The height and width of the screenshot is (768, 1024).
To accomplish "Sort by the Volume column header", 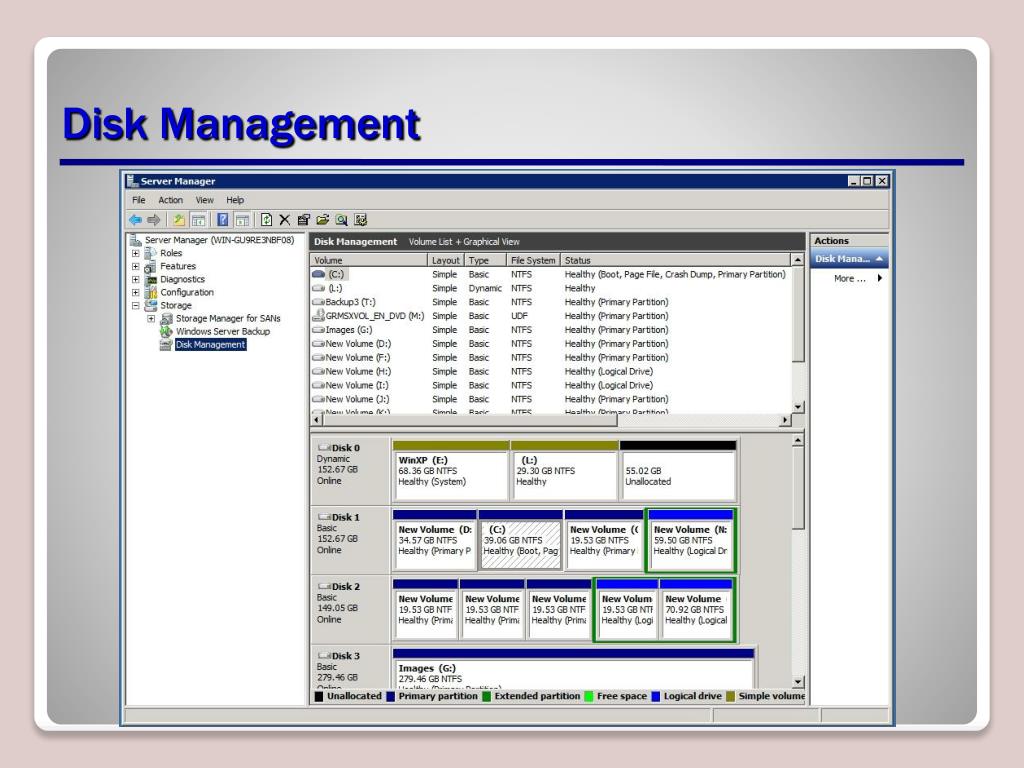I will (x=369, y=260).
